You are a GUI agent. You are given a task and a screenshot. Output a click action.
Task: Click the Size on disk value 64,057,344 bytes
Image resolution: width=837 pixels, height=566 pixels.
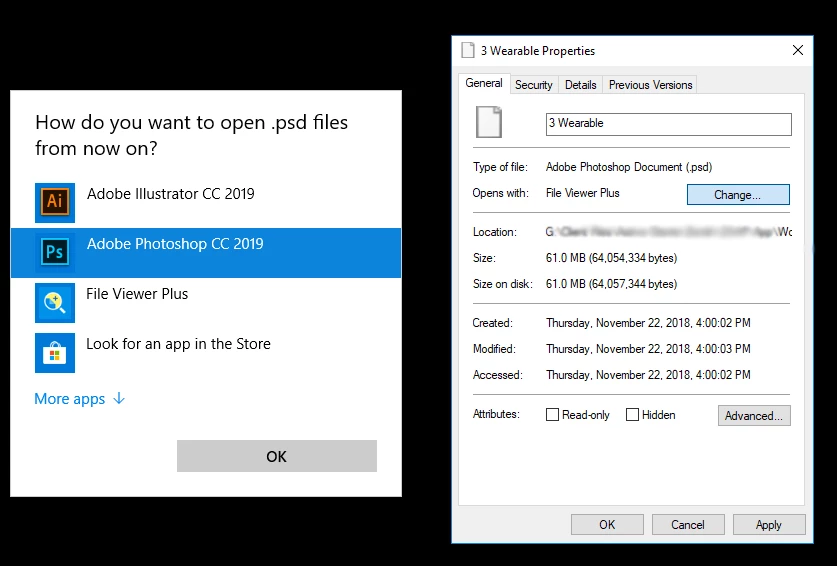click(x=611, y=284)
